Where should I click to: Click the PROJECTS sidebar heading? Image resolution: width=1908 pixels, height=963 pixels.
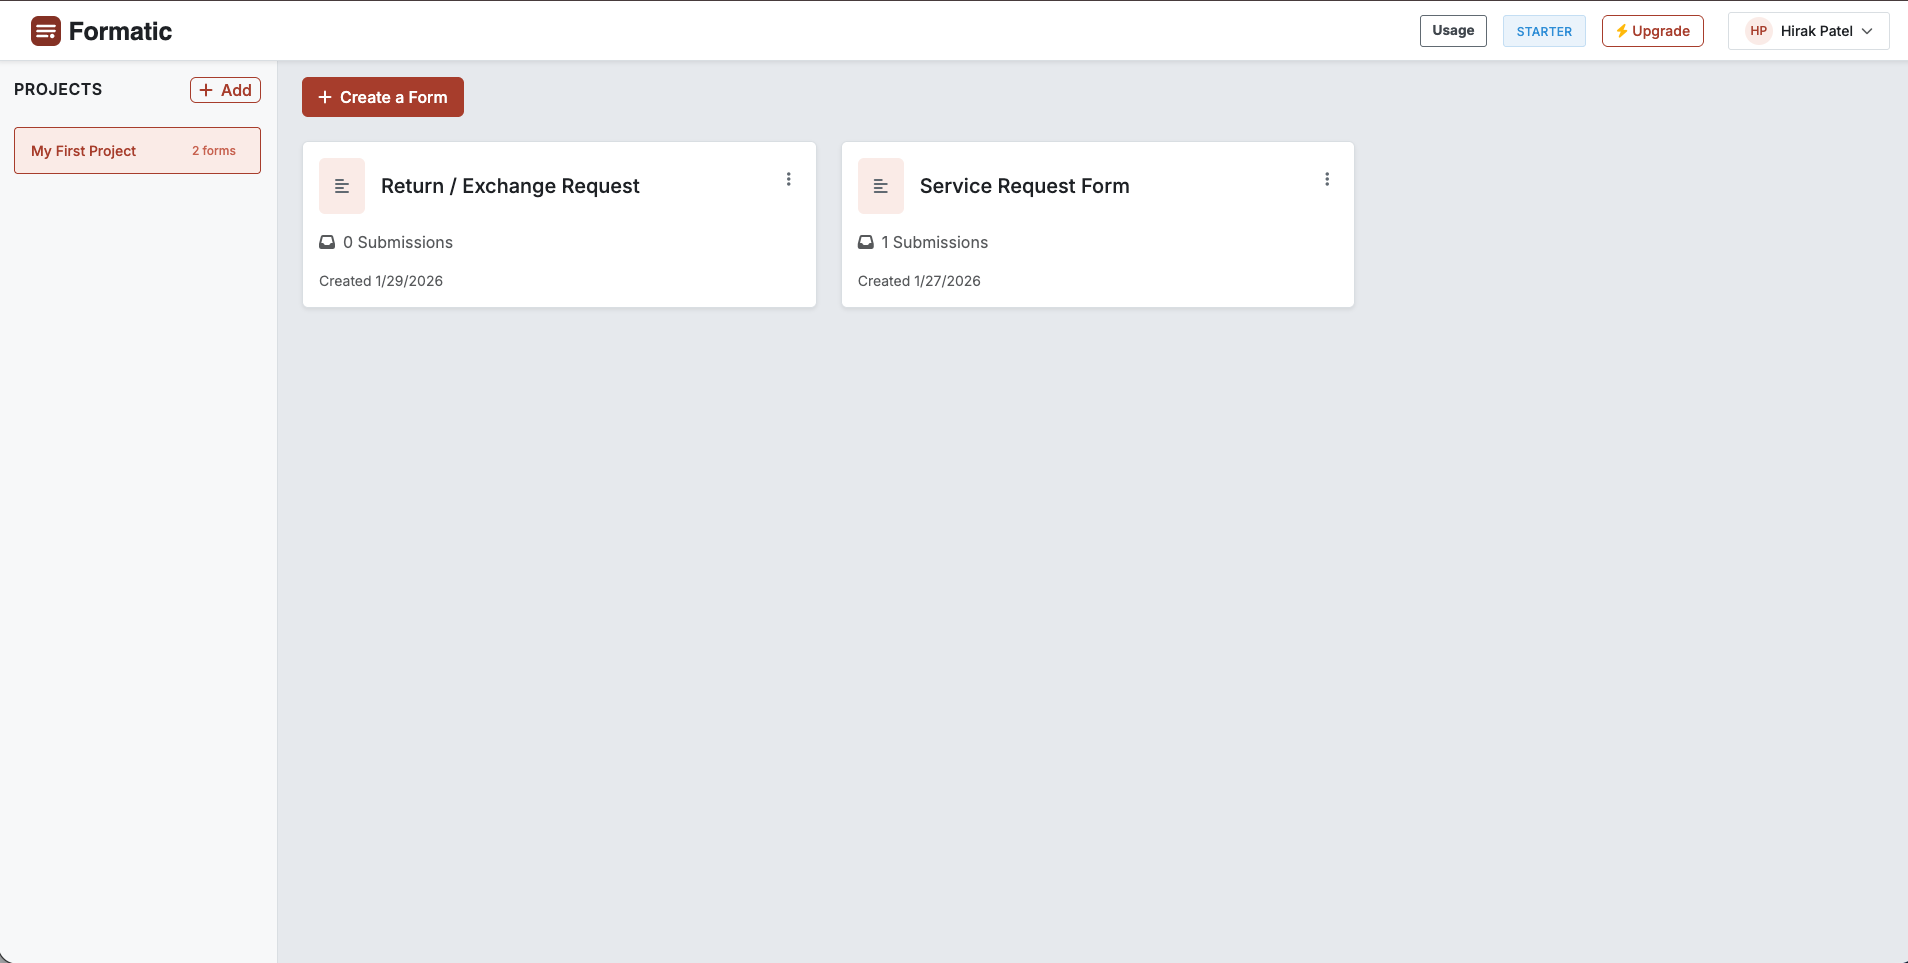(57, 89)
